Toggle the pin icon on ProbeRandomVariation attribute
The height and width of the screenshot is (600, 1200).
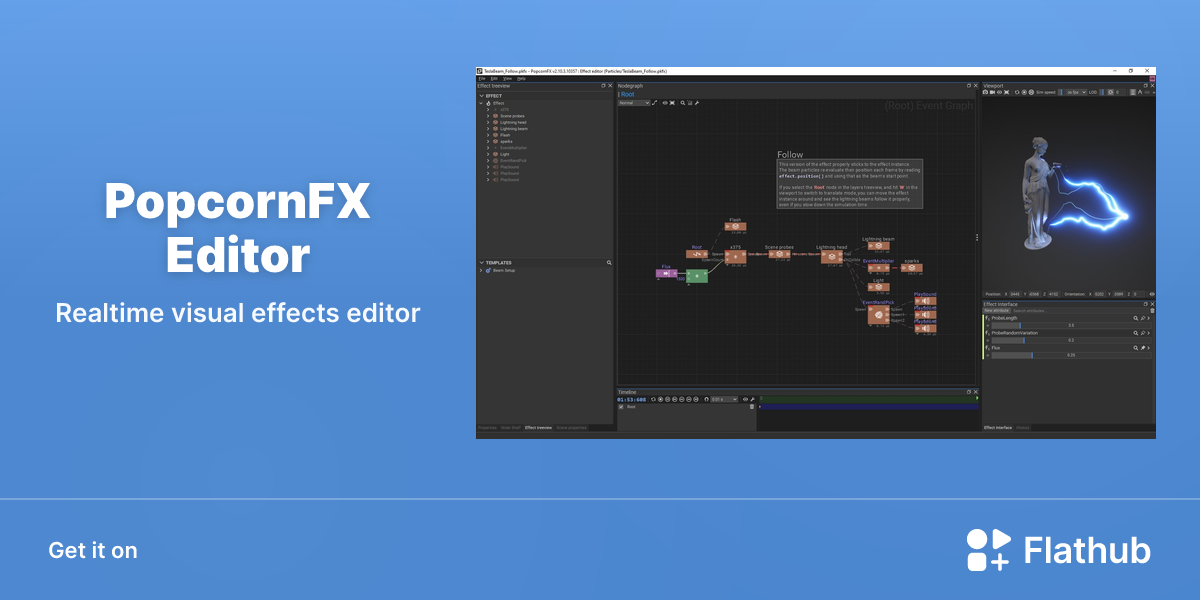1143,333
